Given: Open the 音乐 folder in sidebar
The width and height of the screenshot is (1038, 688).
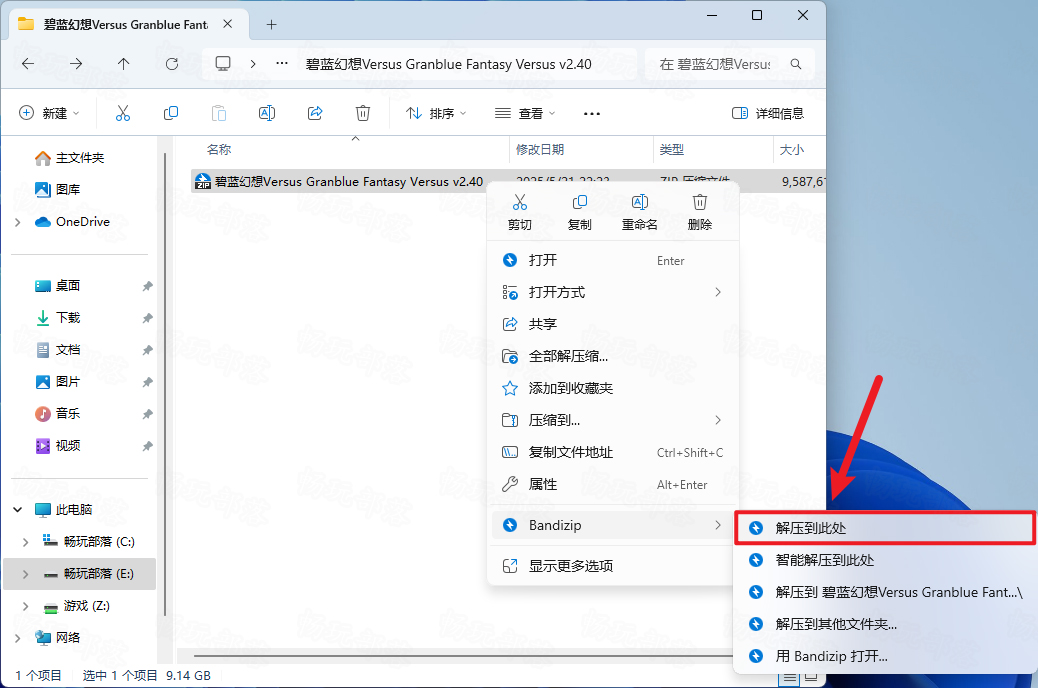Looking at the screenshot, I should [58, 414].
